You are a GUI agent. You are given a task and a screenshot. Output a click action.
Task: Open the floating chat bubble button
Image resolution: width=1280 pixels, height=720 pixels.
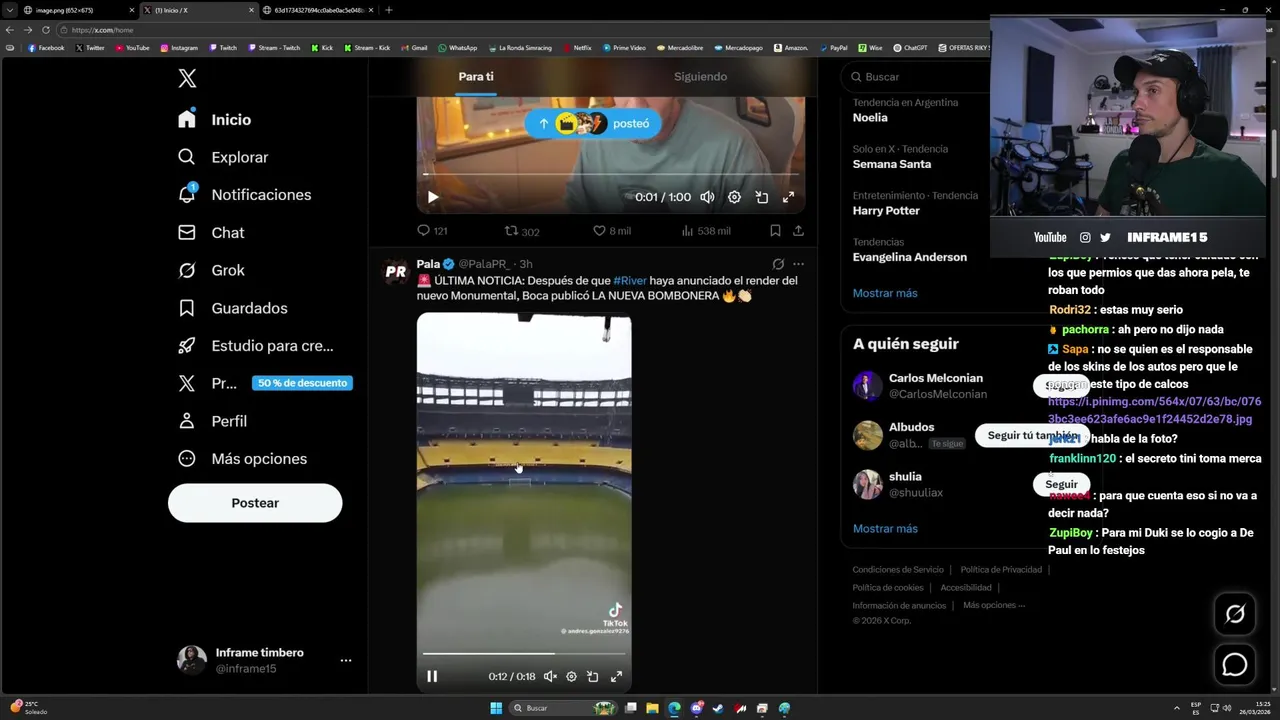[x=1235, y=664]
